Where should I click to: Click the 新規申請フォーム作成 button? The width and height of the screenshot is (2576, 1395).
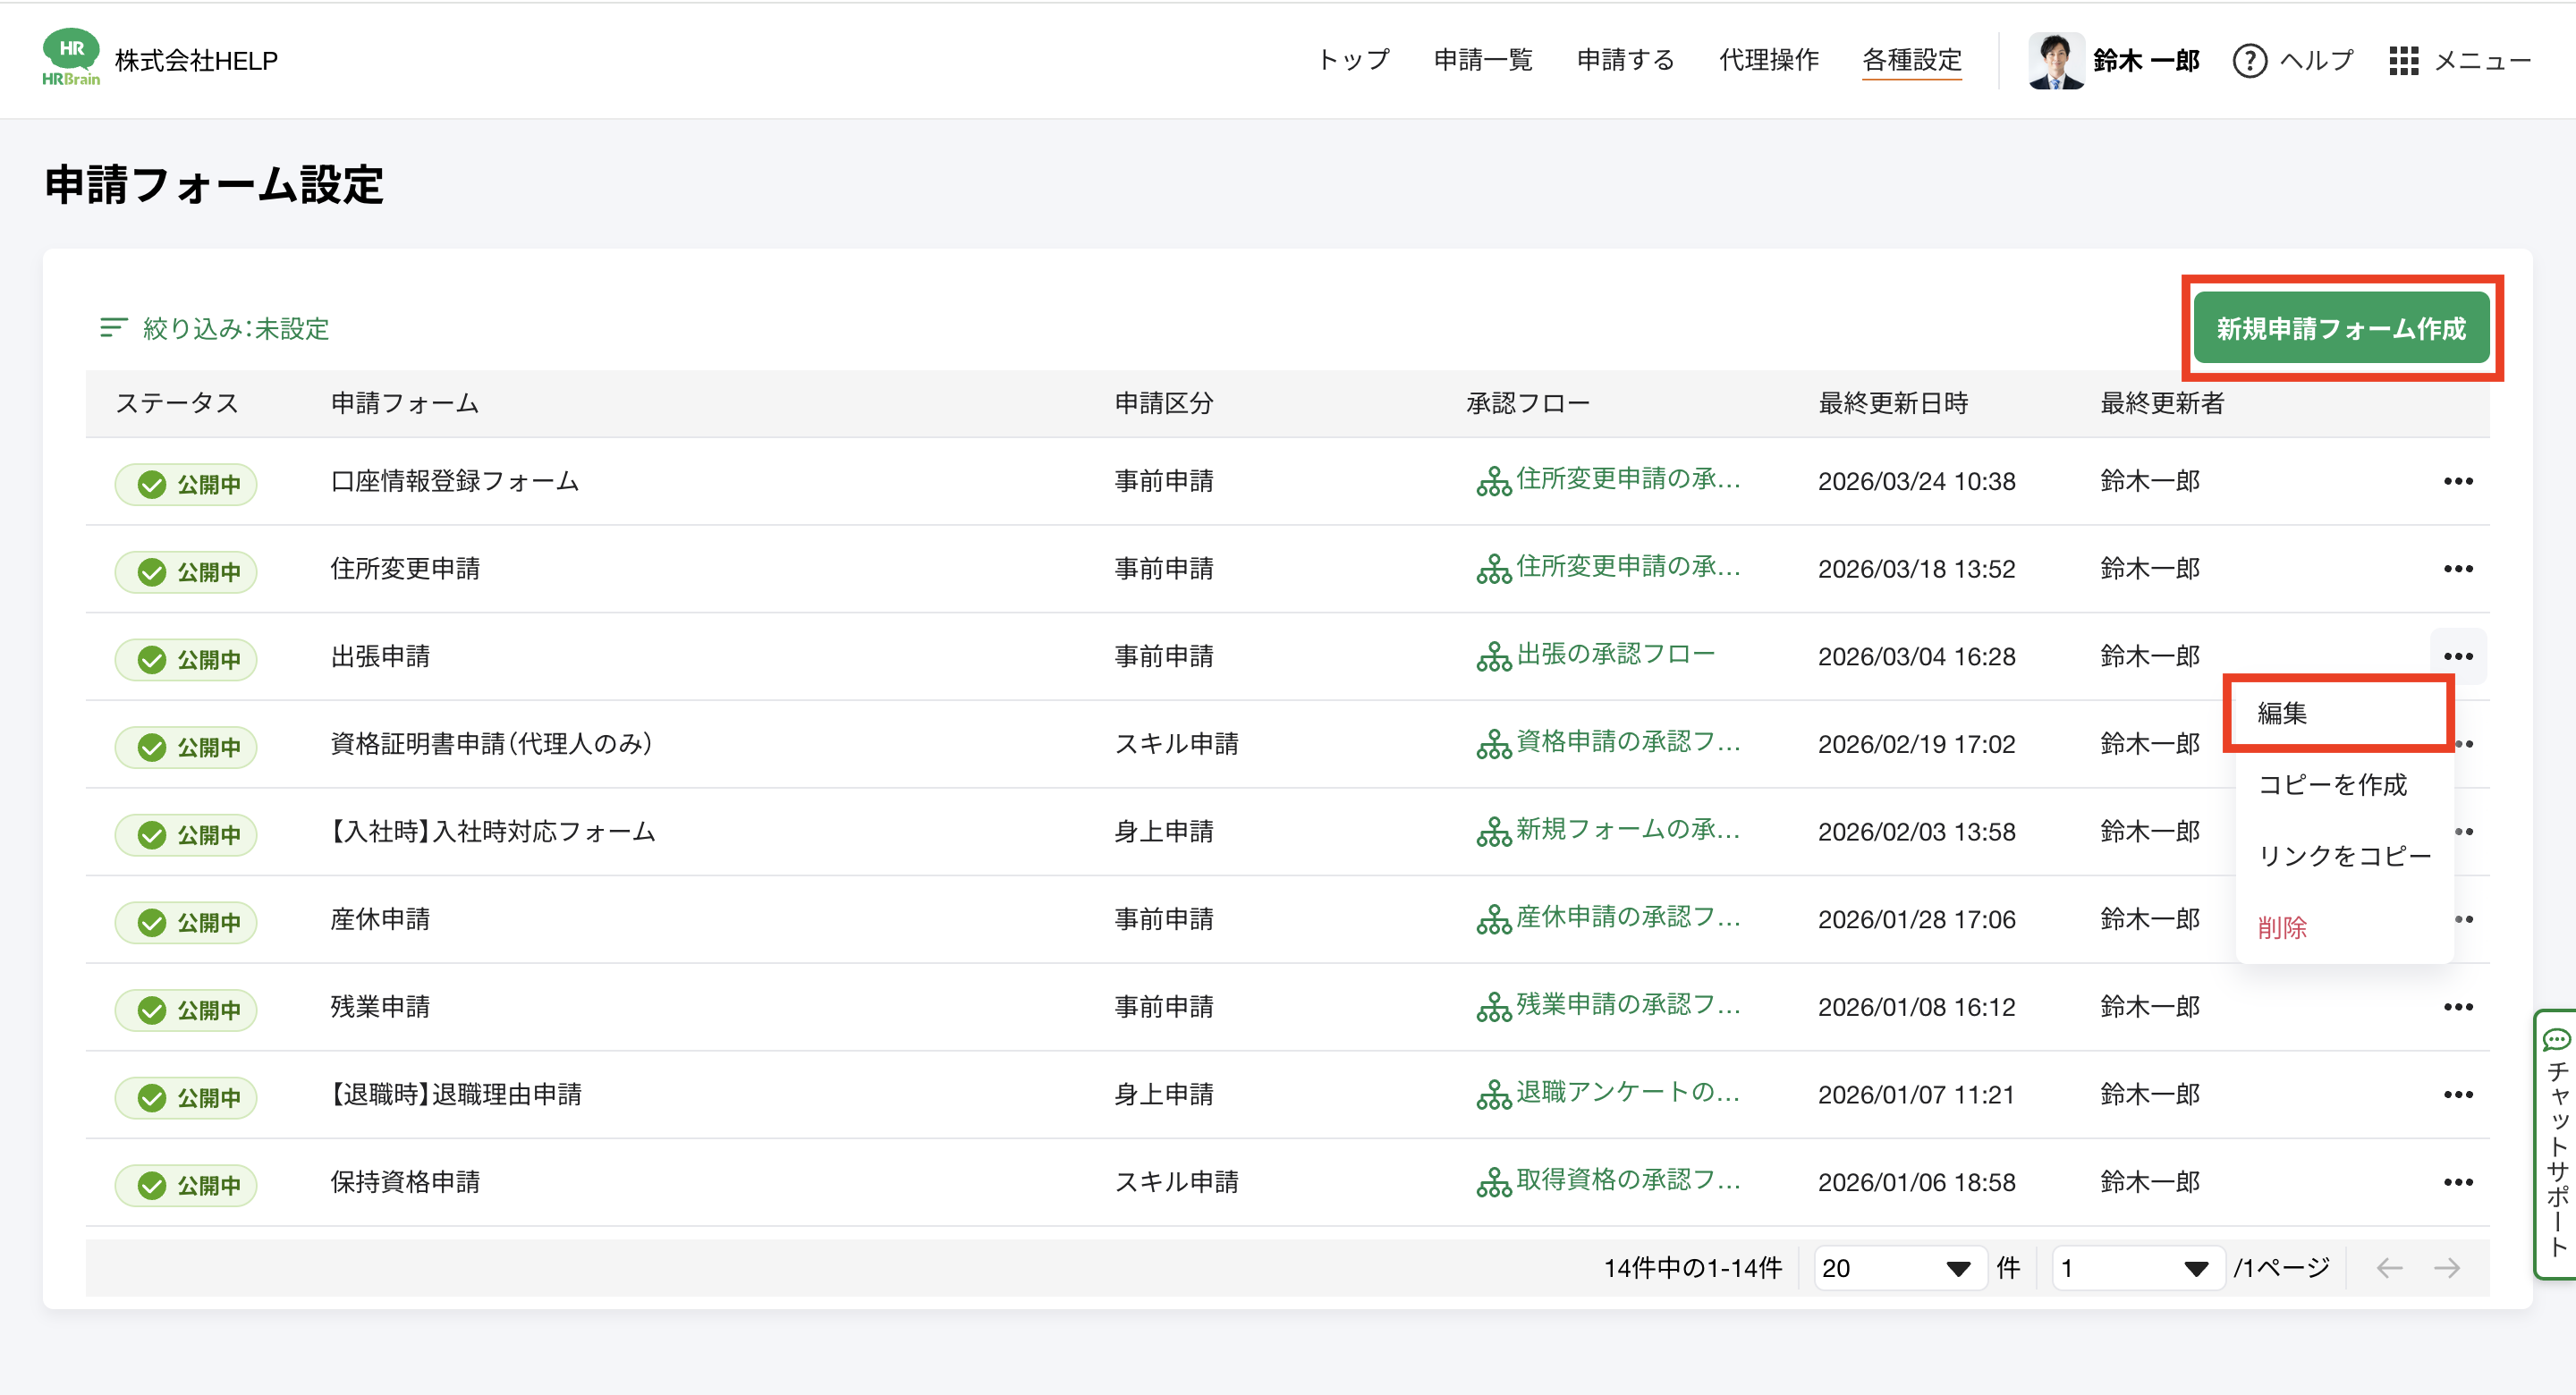(2340, 328)
